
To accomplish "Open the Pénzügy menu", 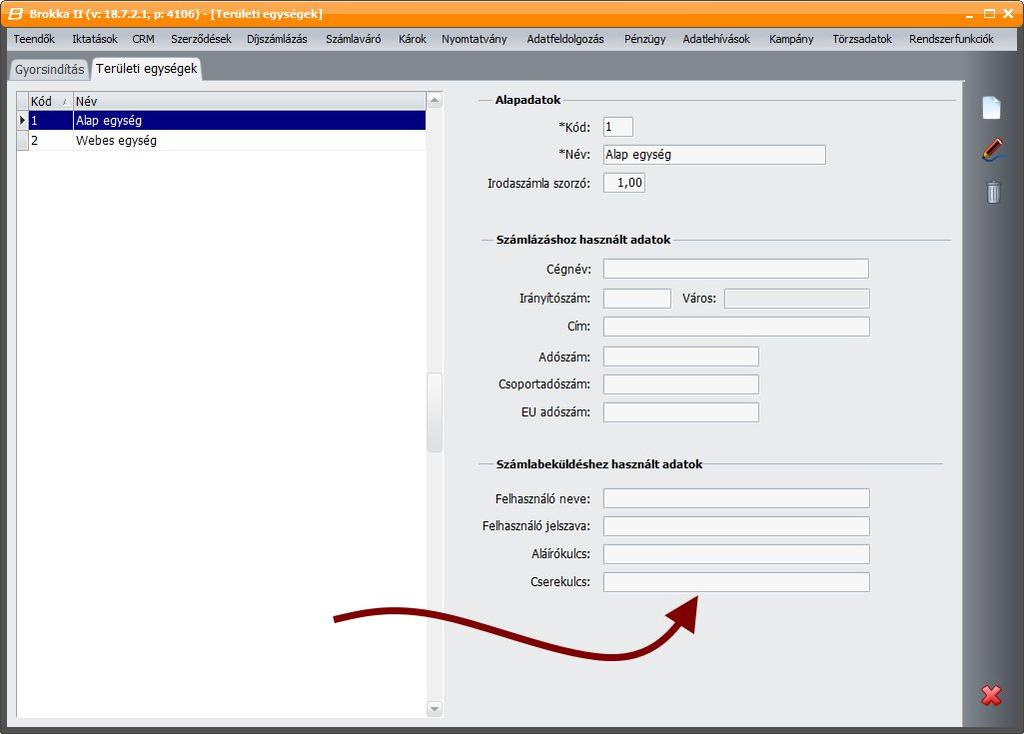I will pos(645,39).
